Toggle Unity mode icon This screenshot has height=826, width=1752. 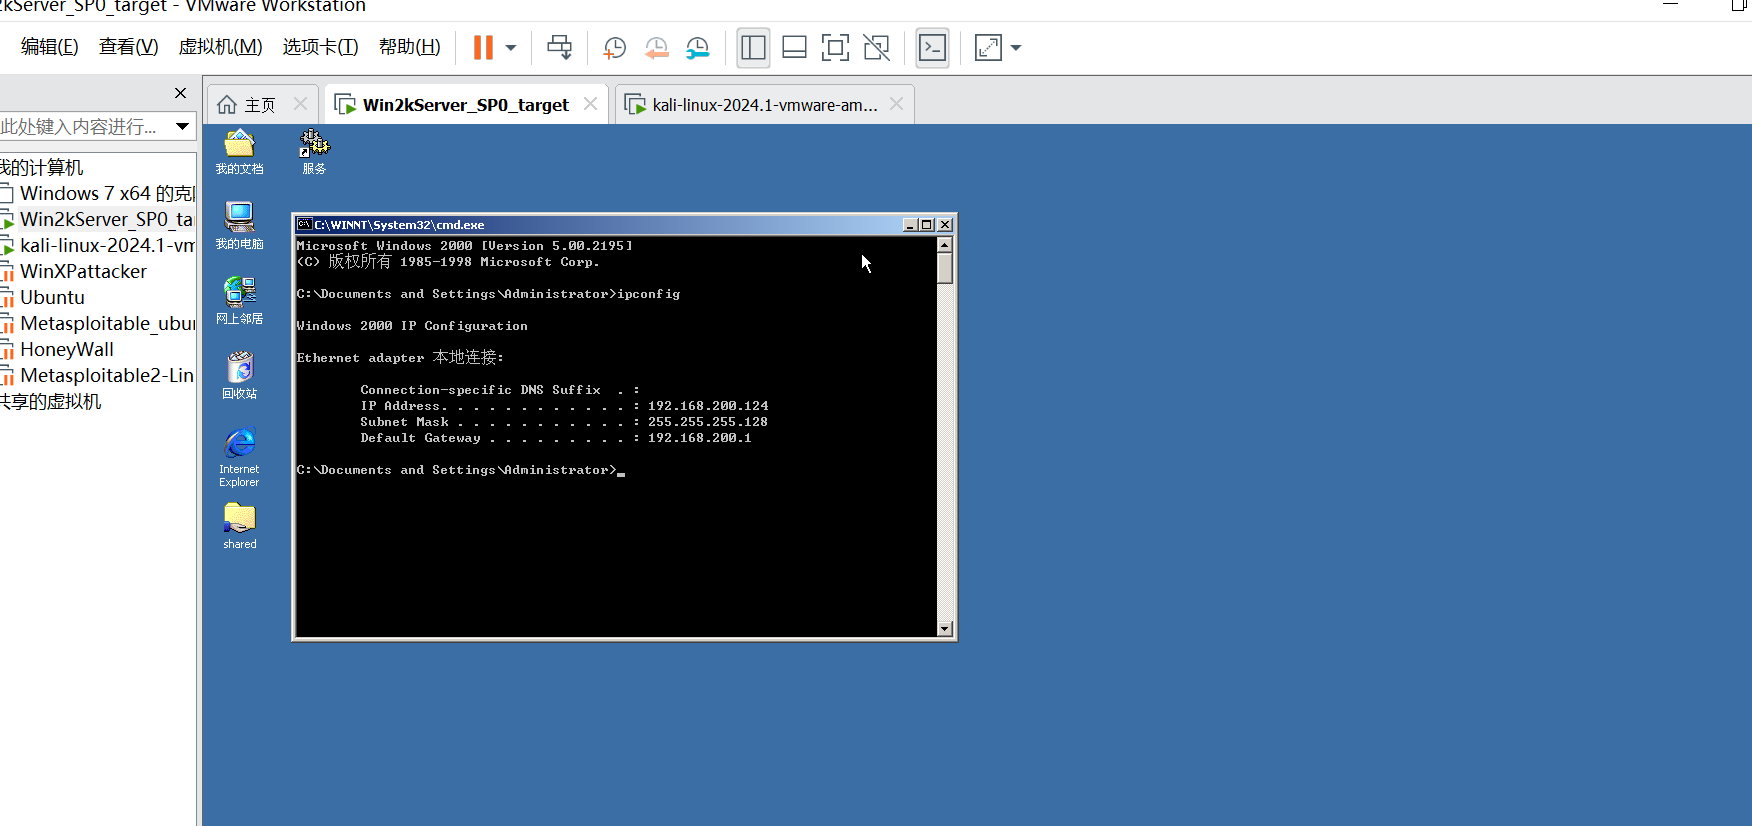pyautogui.click(x=876, y=48)
